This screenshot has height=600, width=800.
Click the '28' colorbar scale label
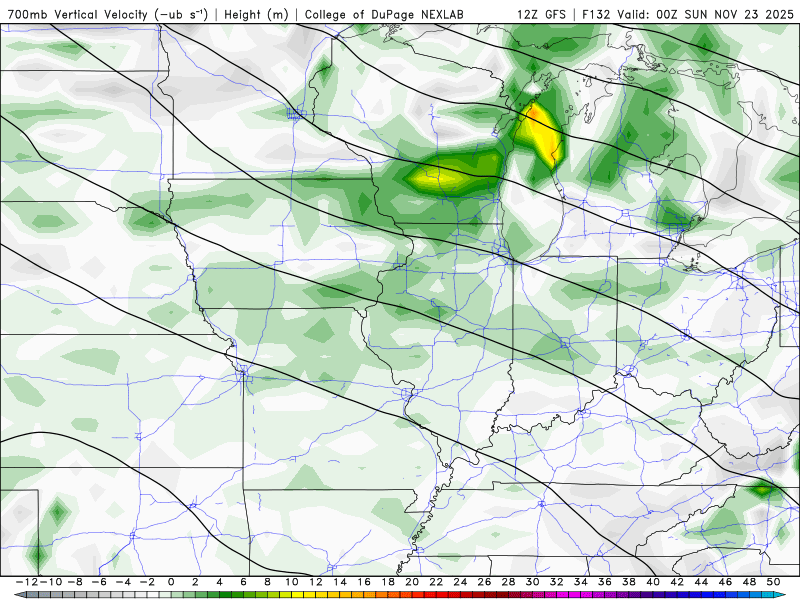point(508,582)
